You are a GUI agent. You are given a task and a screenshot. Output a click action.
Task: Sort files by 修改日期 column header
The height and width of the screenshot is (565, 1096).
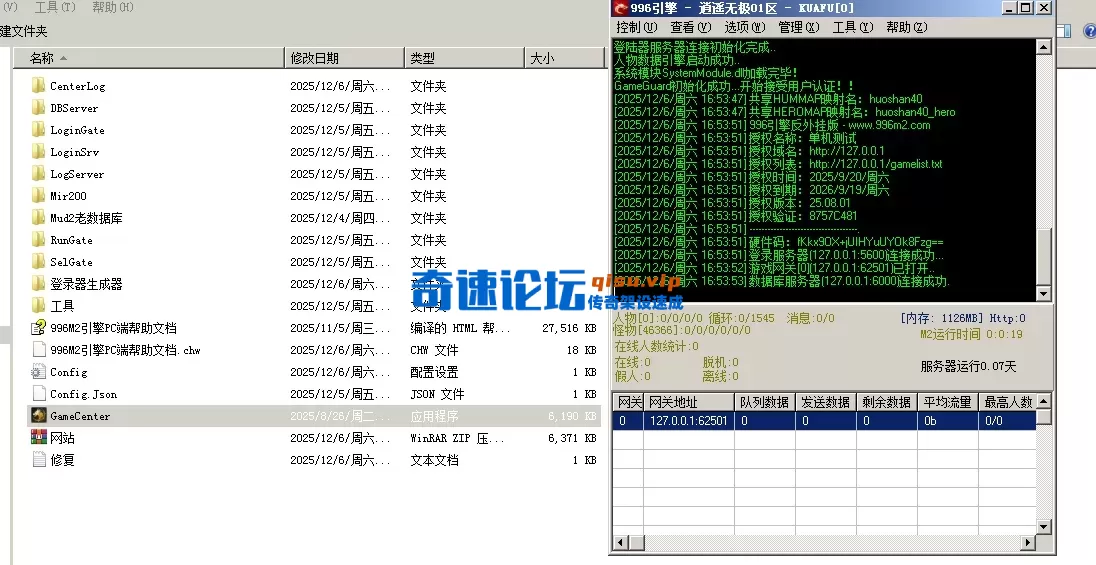pyautogui.click(x=345, y=58)
